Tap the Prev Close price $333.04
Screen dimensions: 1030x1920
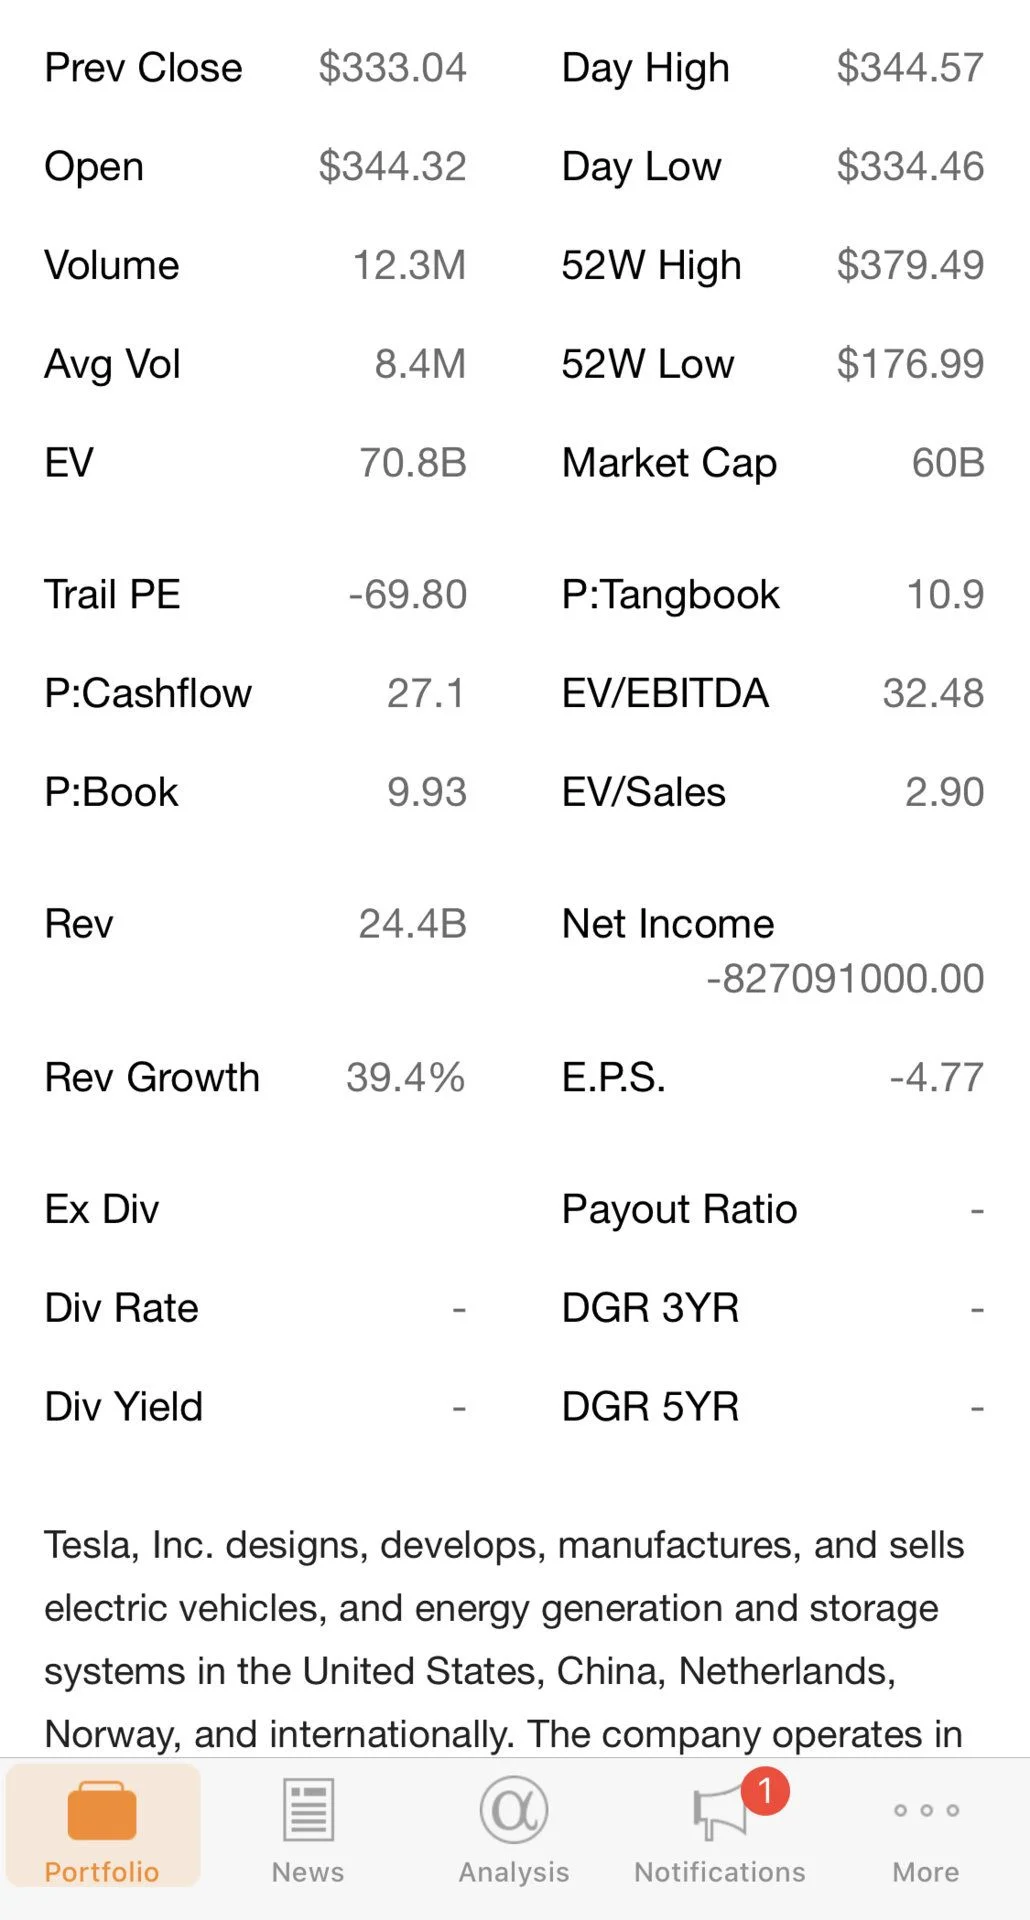click(392, 68)
